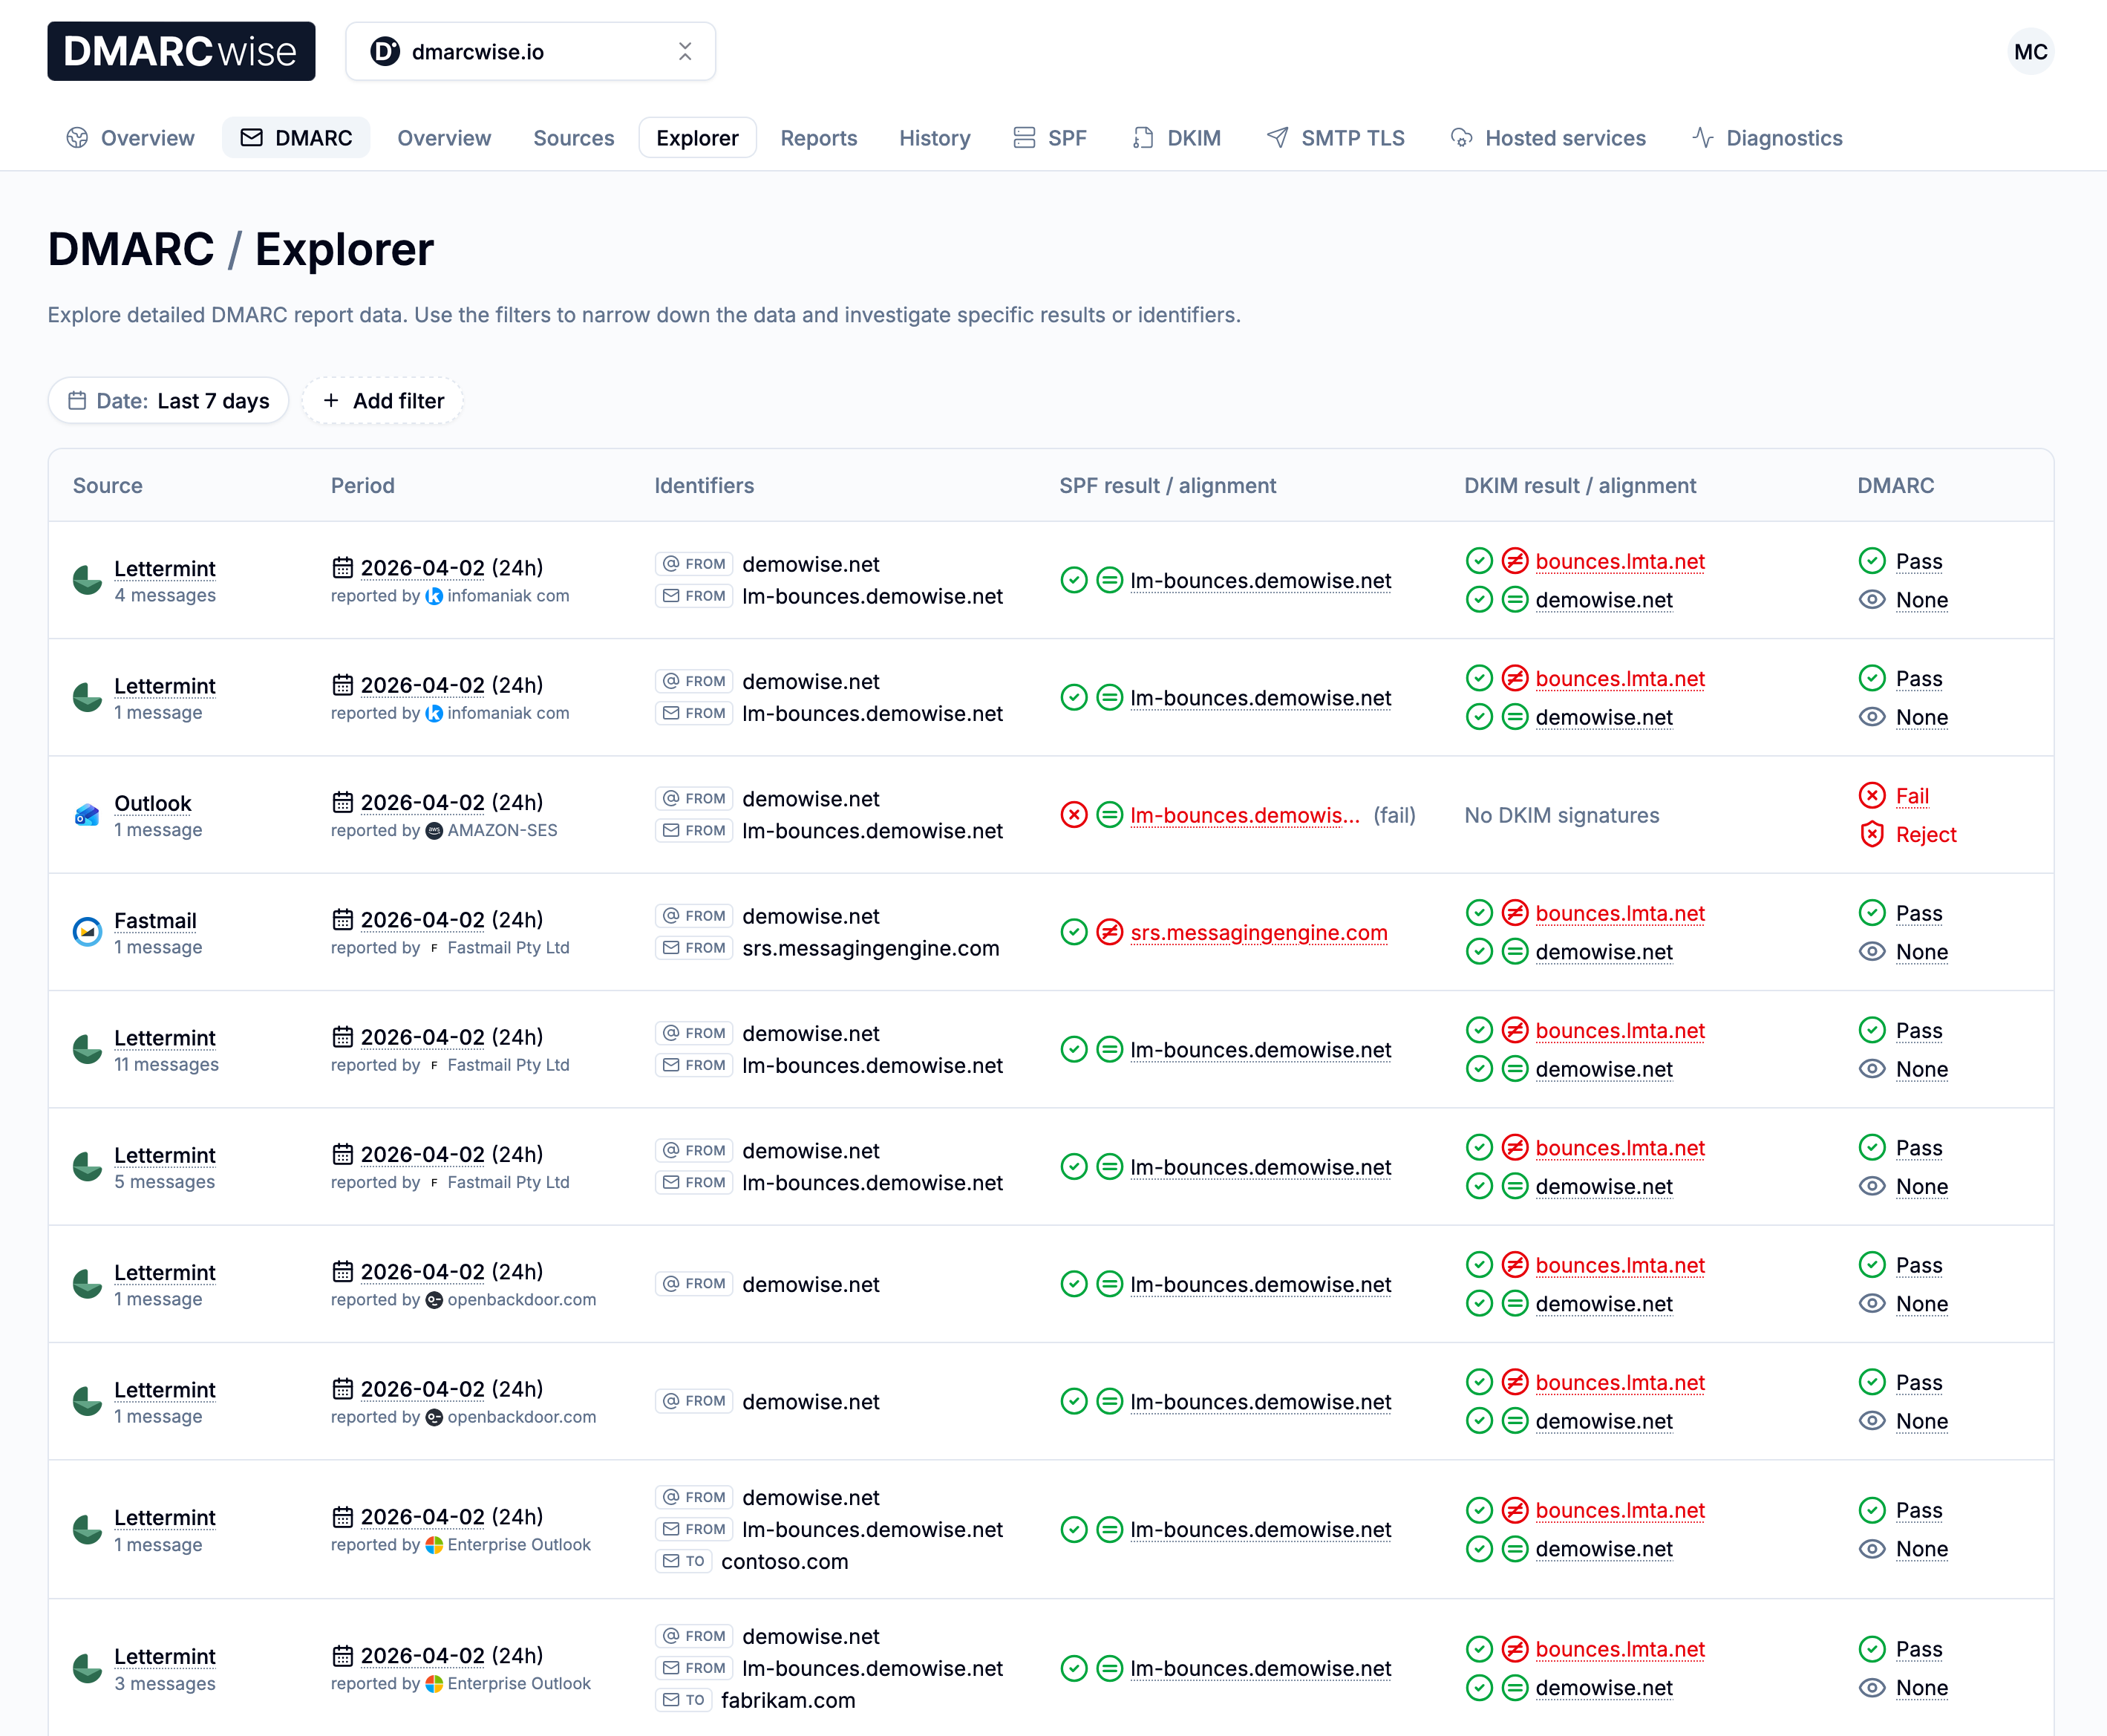Toggle the None eye icon in the first Lettermint row
This screenshot has height=1736, width=2107.
click(x=1872, y=600)
